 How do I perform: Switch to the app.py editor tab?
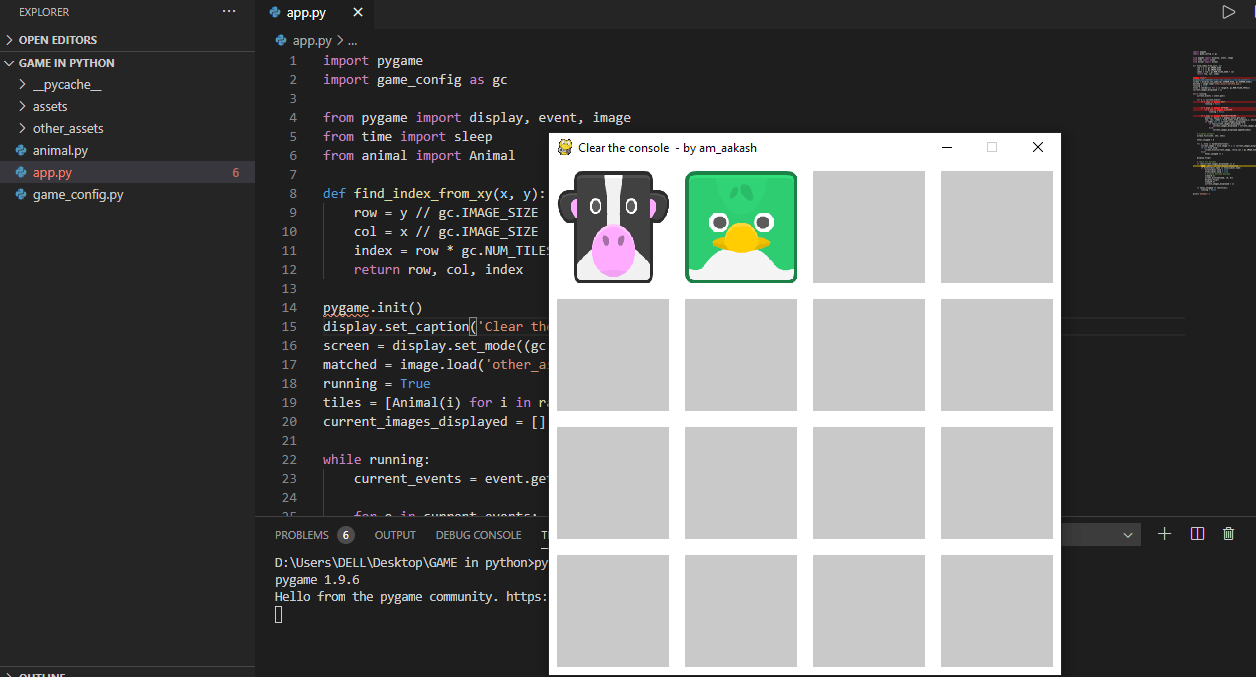[x=306, y=13]
